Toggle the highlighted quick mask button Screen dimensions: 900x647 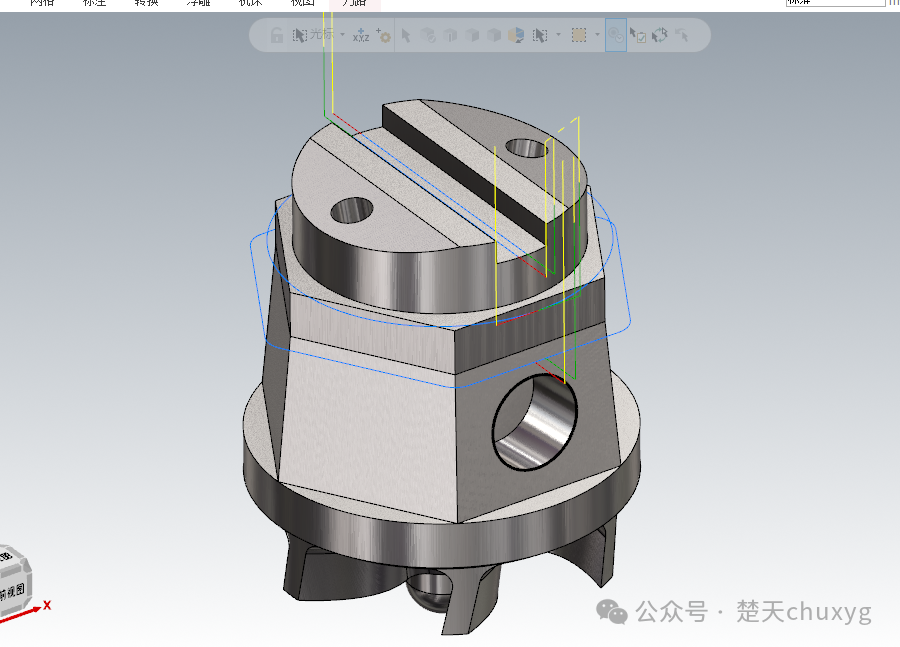pyautogui.click(x=616, y=36)
